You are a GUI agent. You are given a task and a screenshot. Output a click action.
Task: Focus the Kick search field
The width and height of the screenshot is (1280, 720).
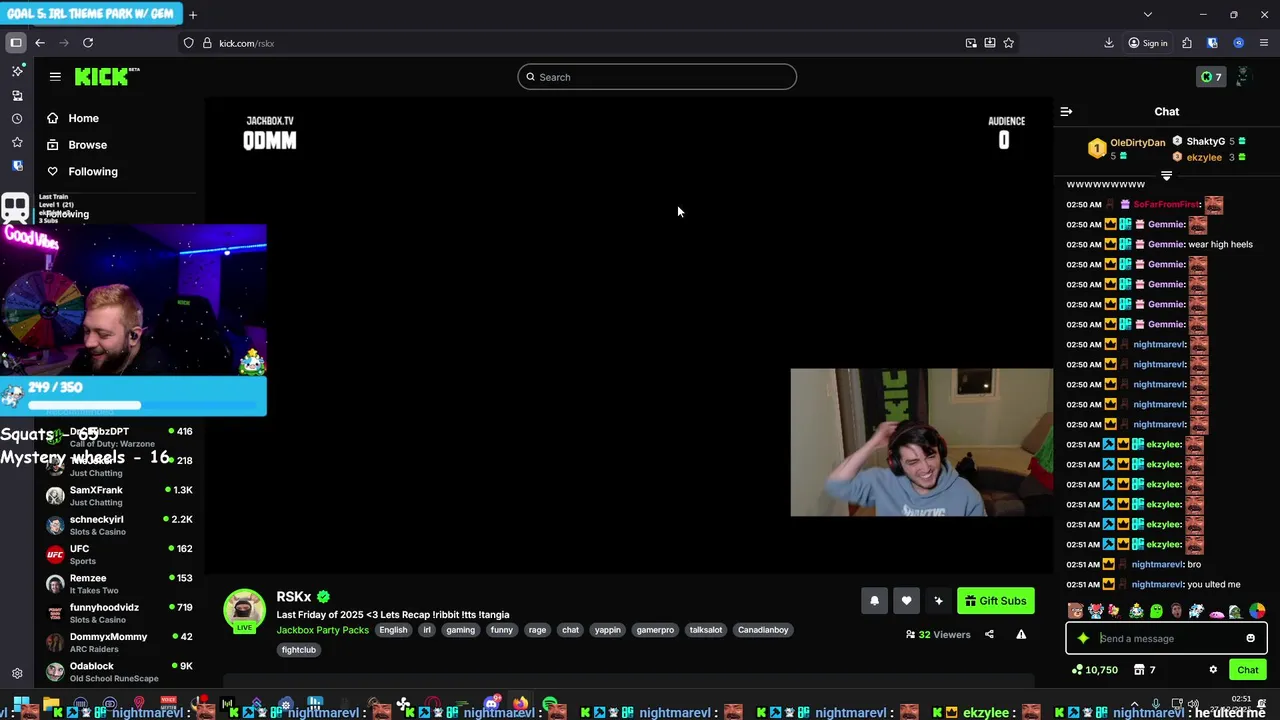click(x=657, y=77)
